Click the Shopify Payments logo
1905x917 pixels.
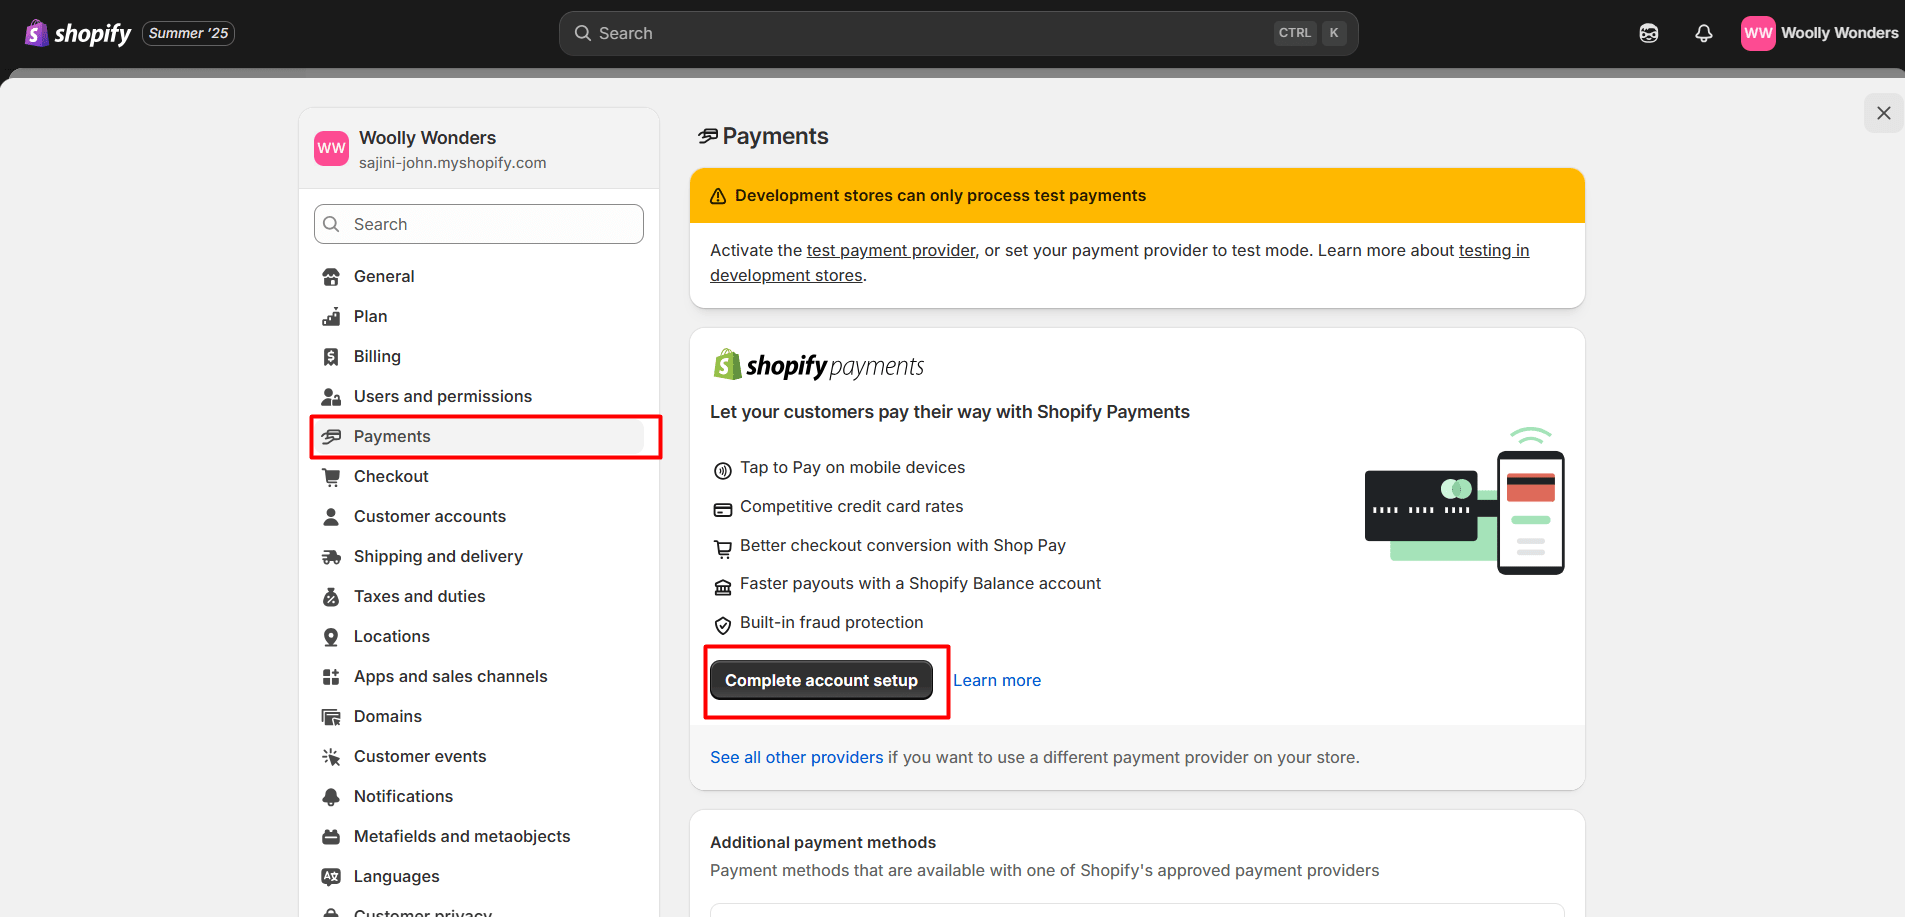(x=818, y=365)
